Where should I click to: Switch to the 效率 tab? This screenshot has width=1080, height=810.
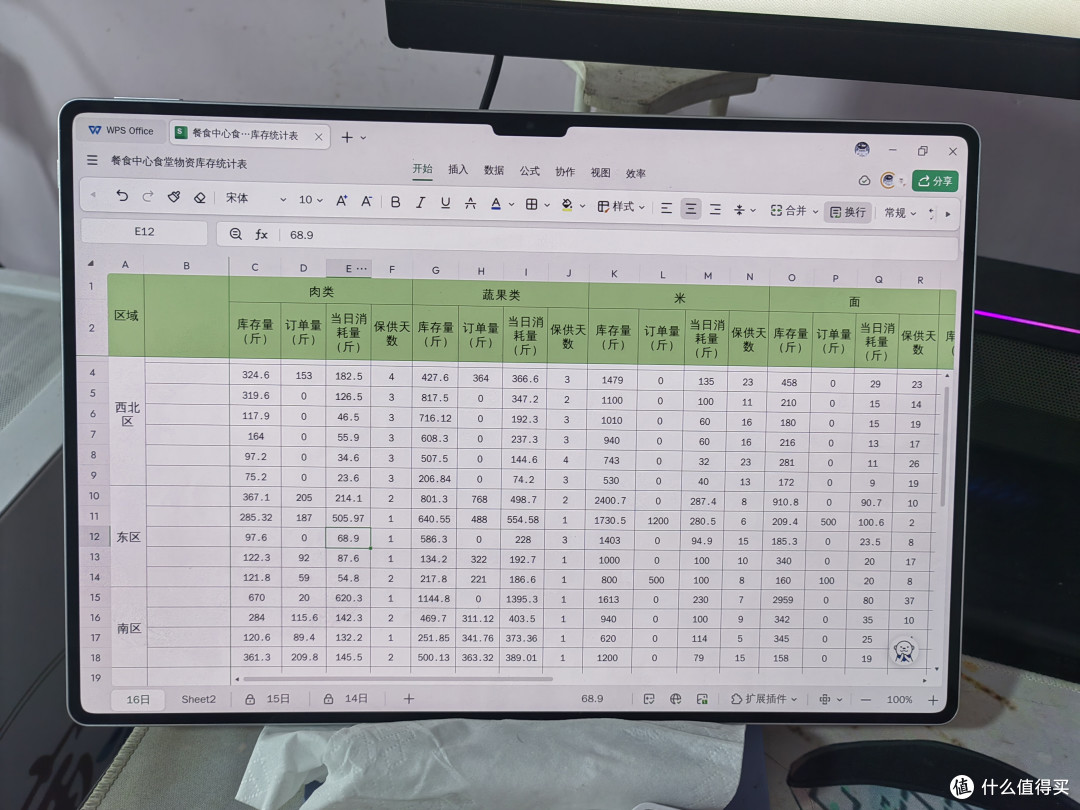(x=636, y=174)
